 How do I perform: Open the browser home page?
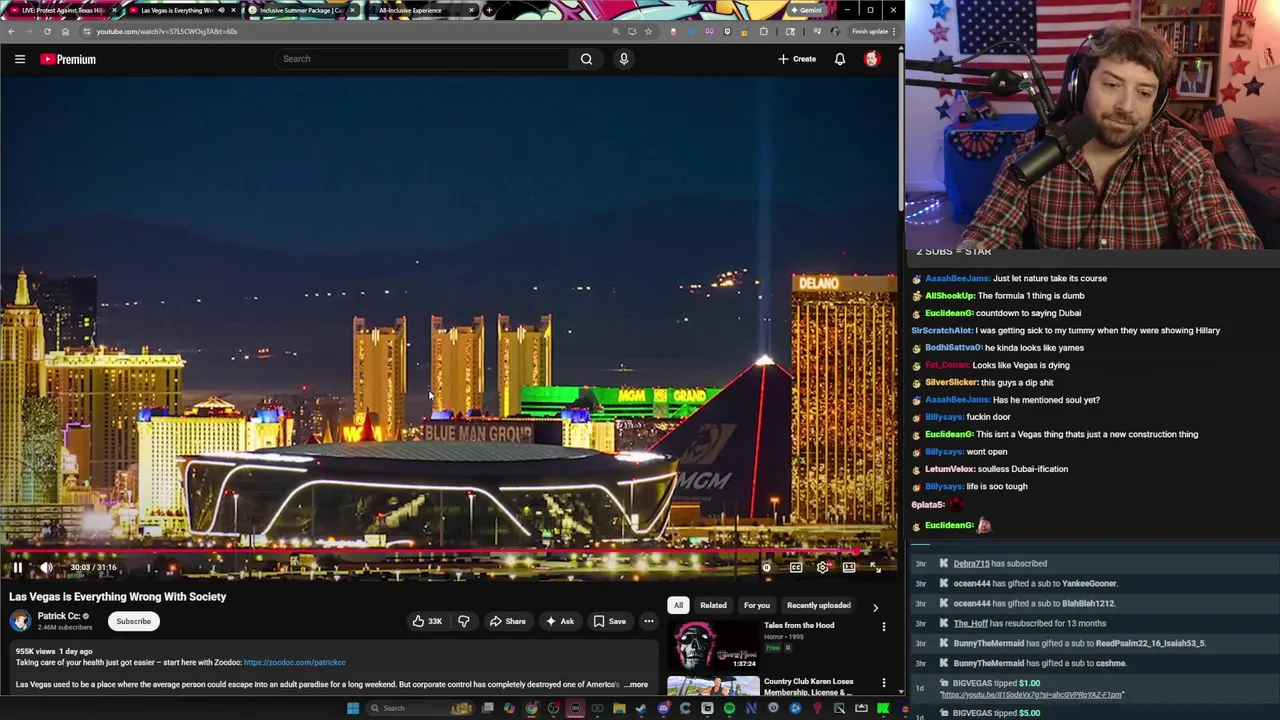(65, 31)
